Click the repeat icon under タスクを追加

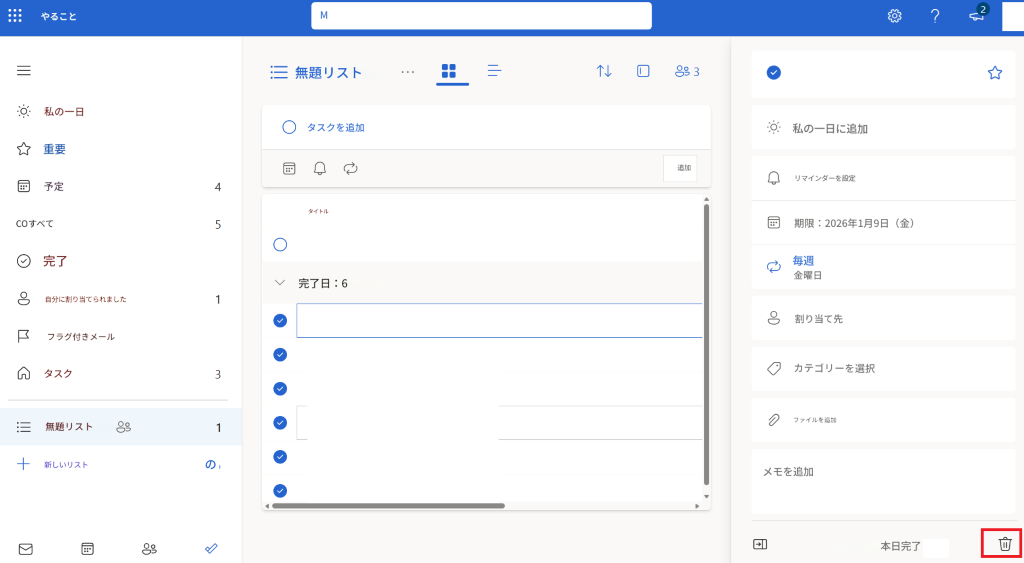point(351,169)
